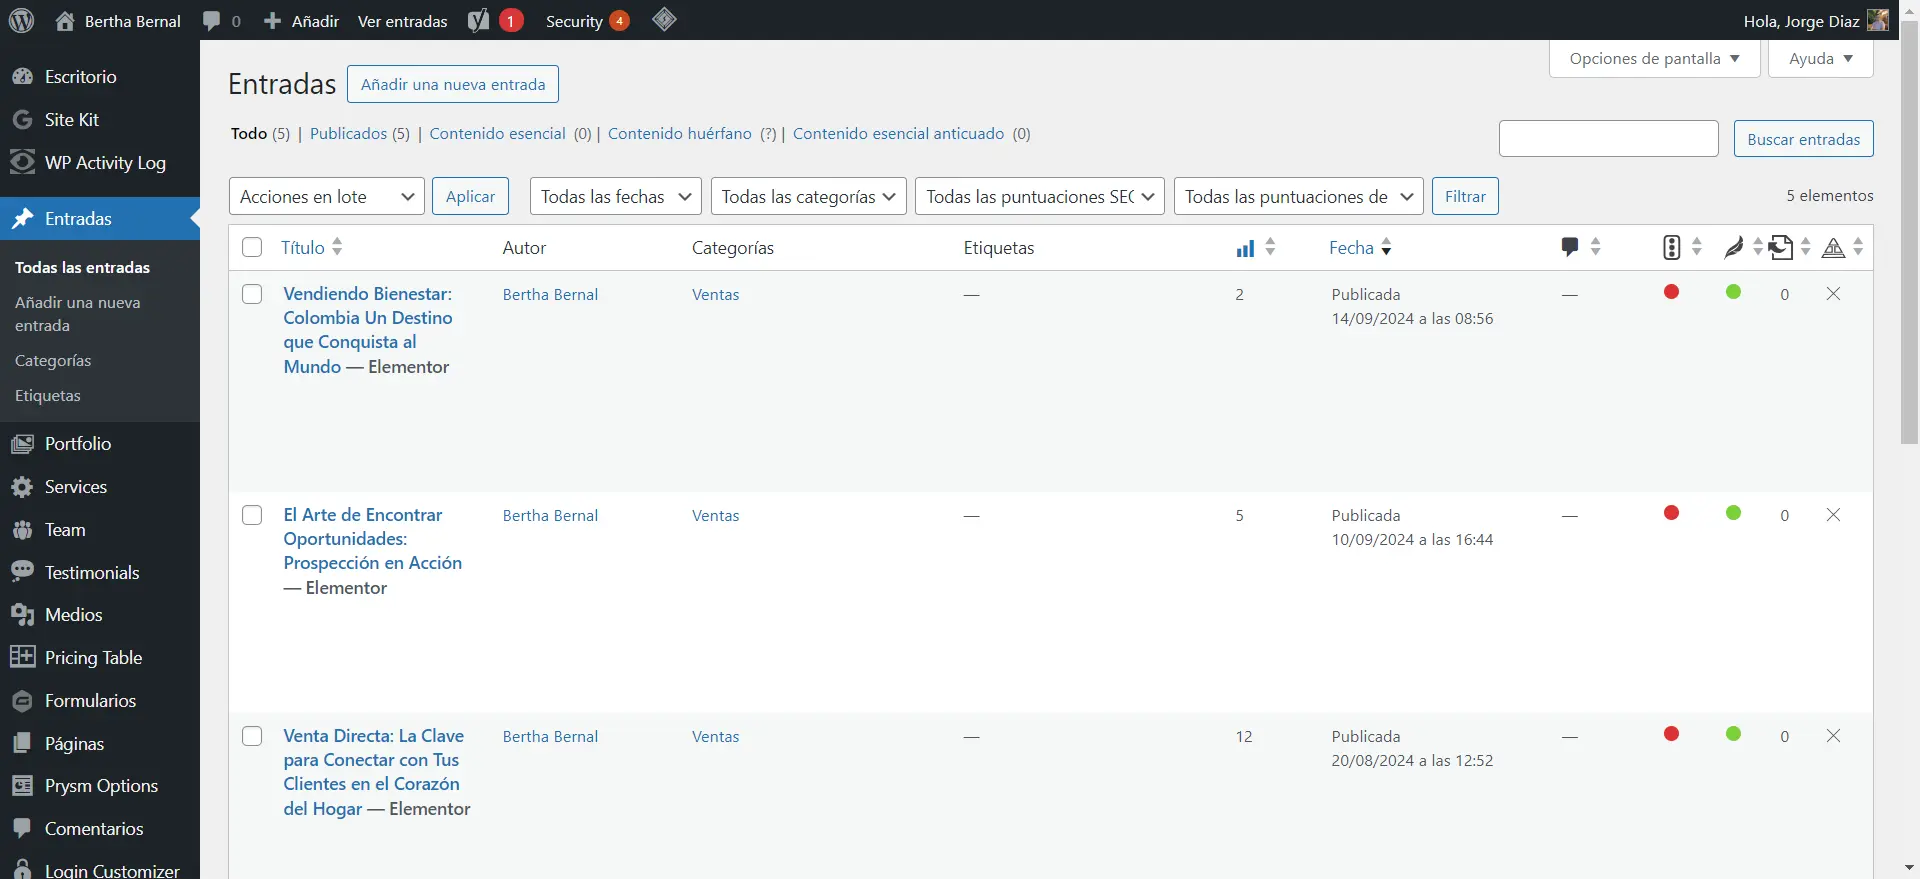1920x879 pixels.
Task: Click the diamond icon in admin bar
Action: point(664,20)
